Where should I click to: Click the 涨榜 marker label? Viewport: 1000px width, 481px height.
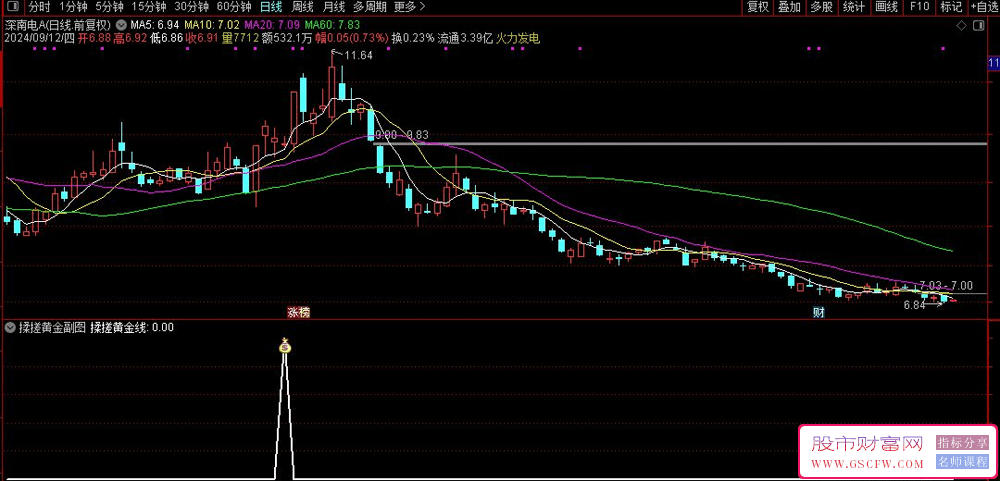298,313
